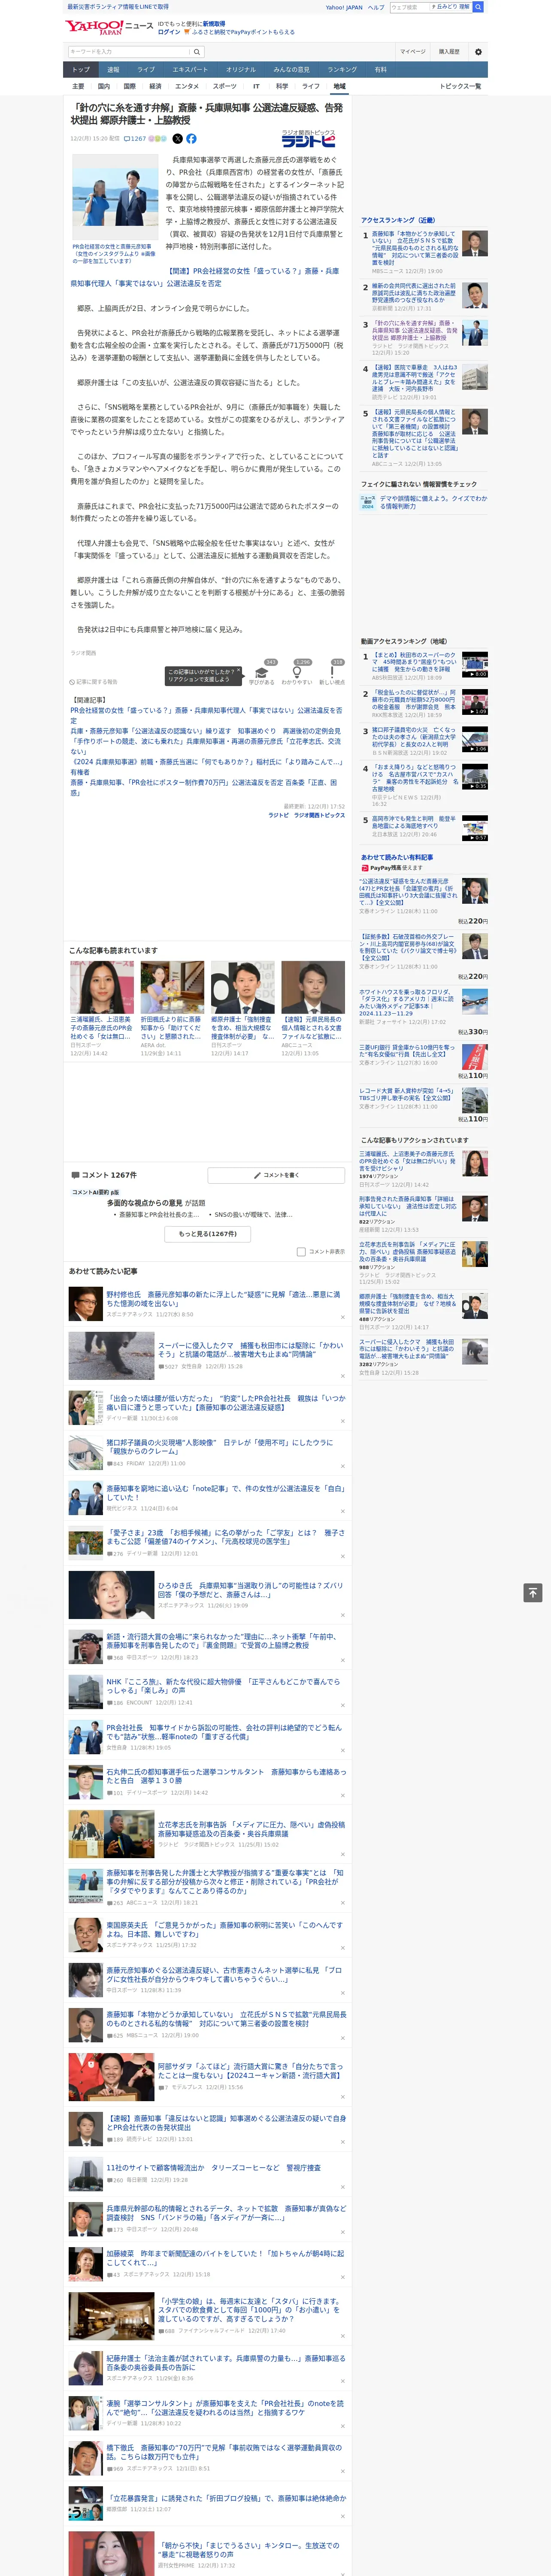The image size is (551, 2576).
Task: Open the main article photo
Action: click(x=115, y=197)
